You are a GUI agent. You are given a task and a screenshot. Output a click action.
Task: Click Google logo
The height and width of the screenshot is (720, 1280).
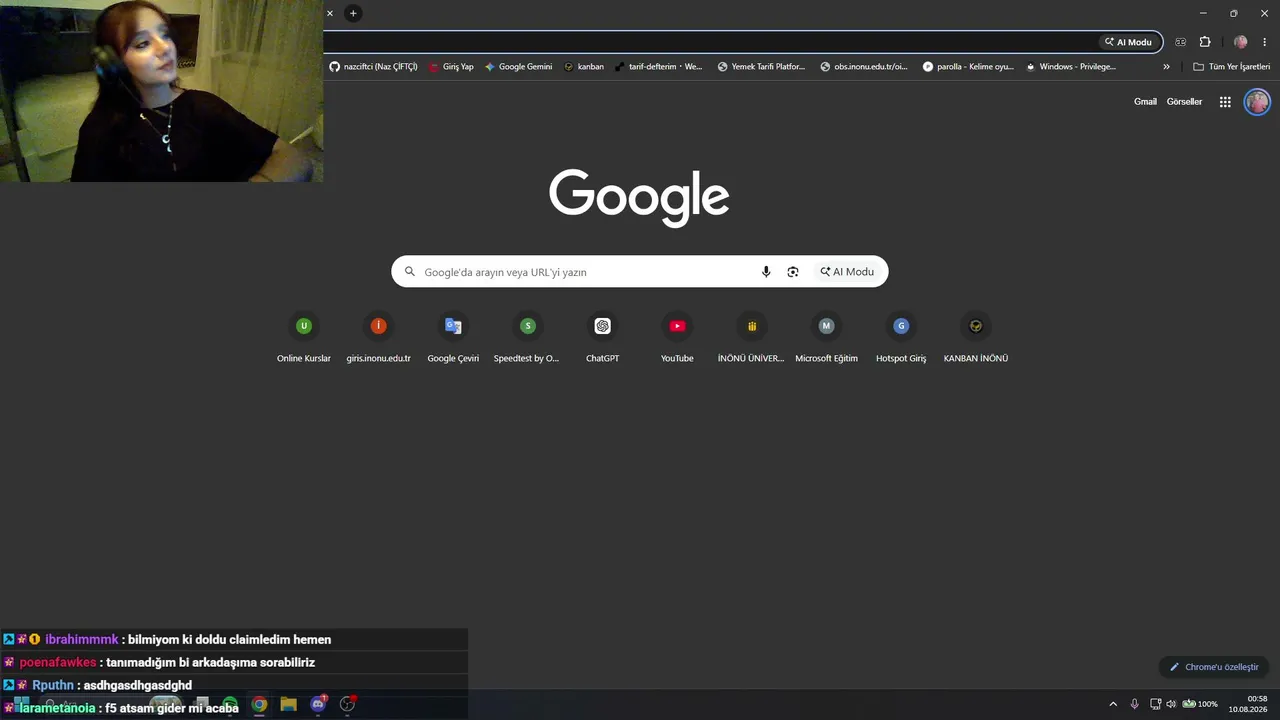pyautogui.click(x=639, y=197)
